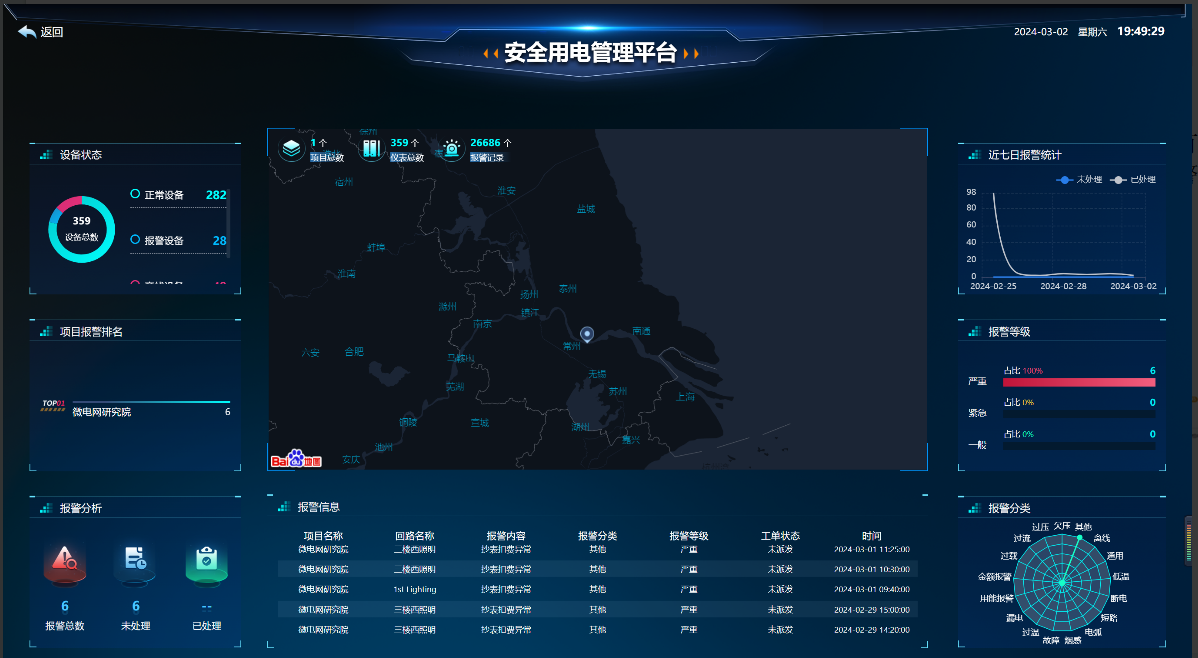
Task: Click the 仪表总数 meter icon
Action: click(x=372, y=149)
